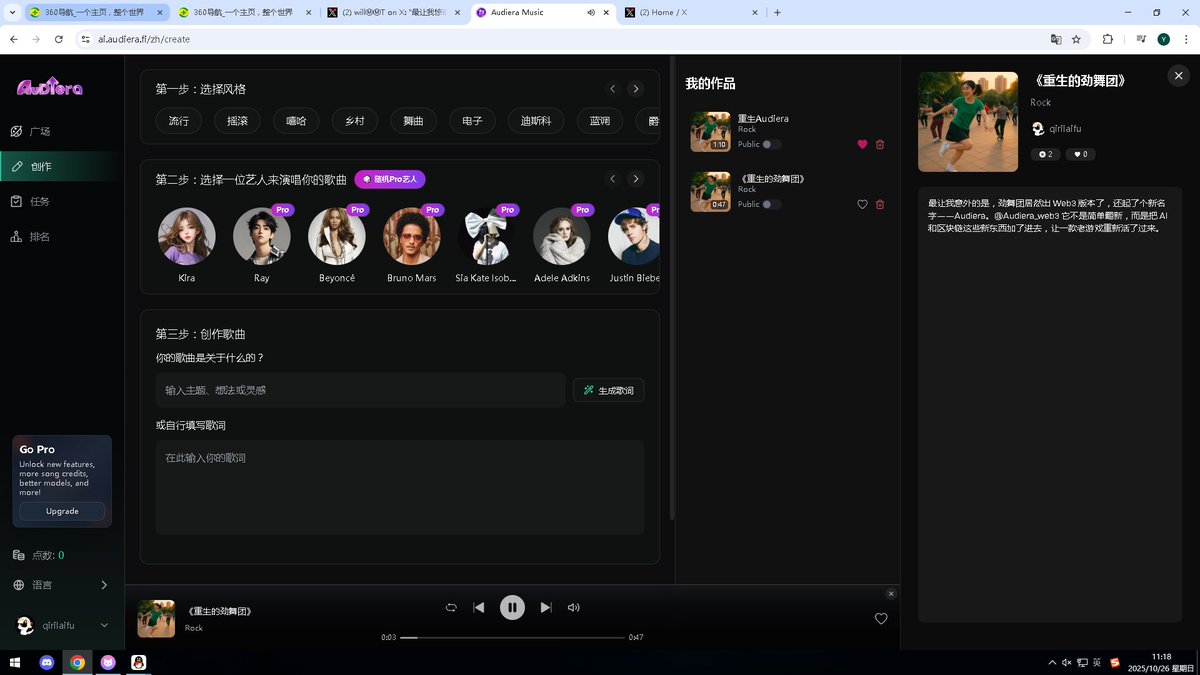Viewport: 1200px width, 675px height.
Task: Select artist Justin Bieber avatar
Action: pyautogui.click(x=633, y=236)
